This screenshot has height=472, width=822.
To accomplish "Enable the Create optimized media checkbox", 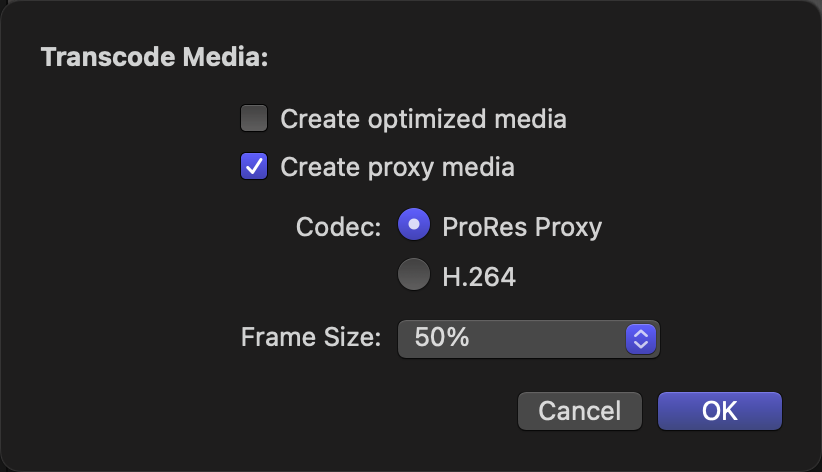I will 254,118.
